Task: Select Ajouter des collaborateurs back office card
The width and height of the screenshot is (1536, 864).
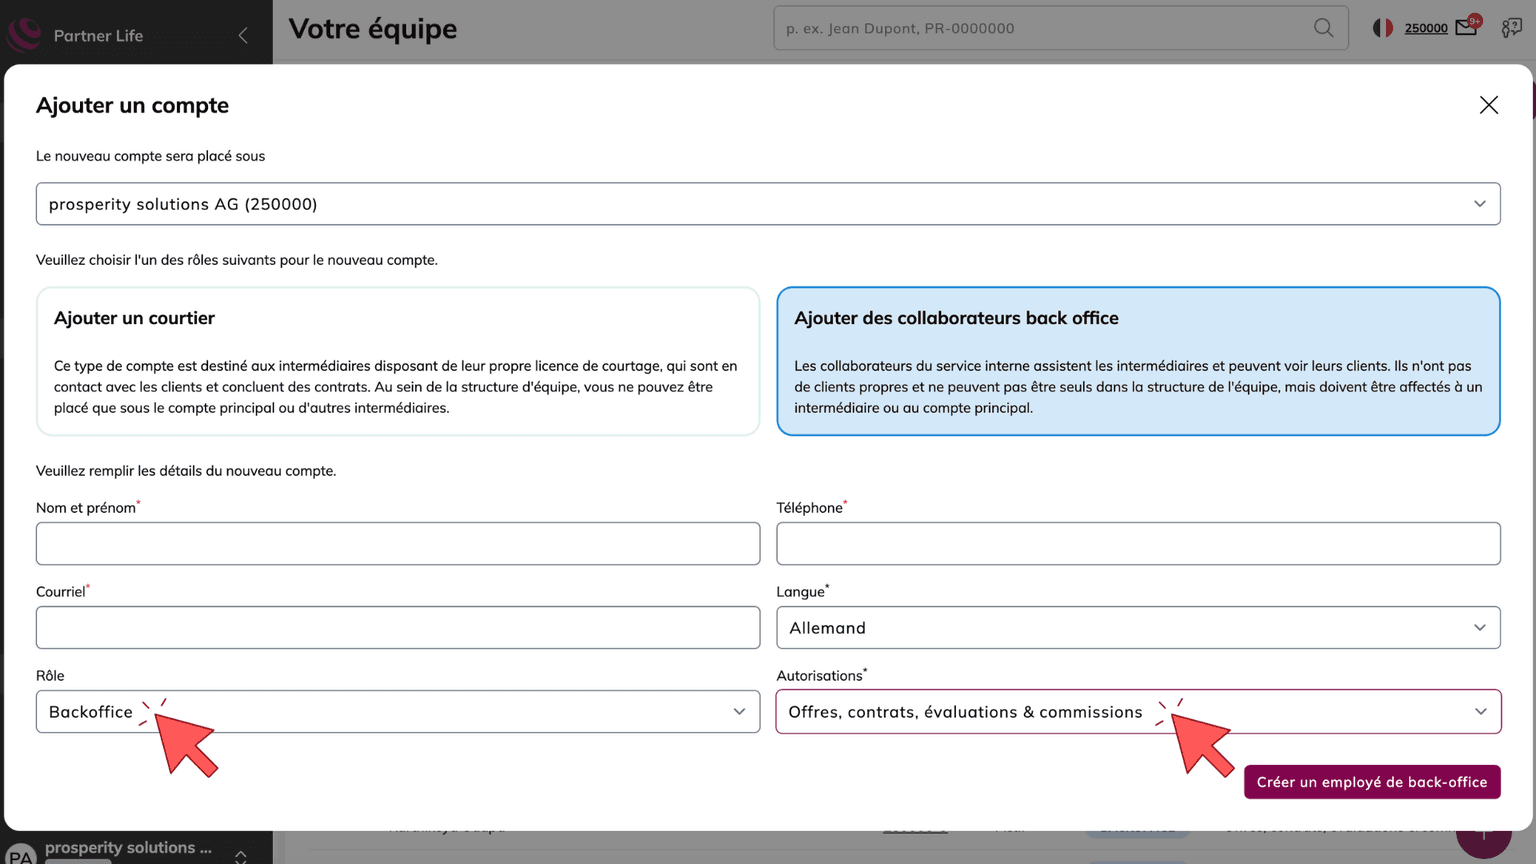Action: [1137, 361]
